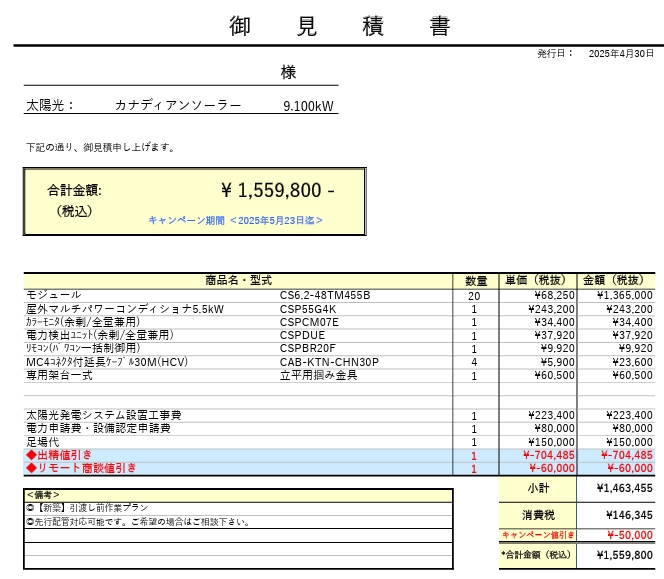Select amount ¥1,365,000
The width and height of the screenshot is (664, 579).
625,295
